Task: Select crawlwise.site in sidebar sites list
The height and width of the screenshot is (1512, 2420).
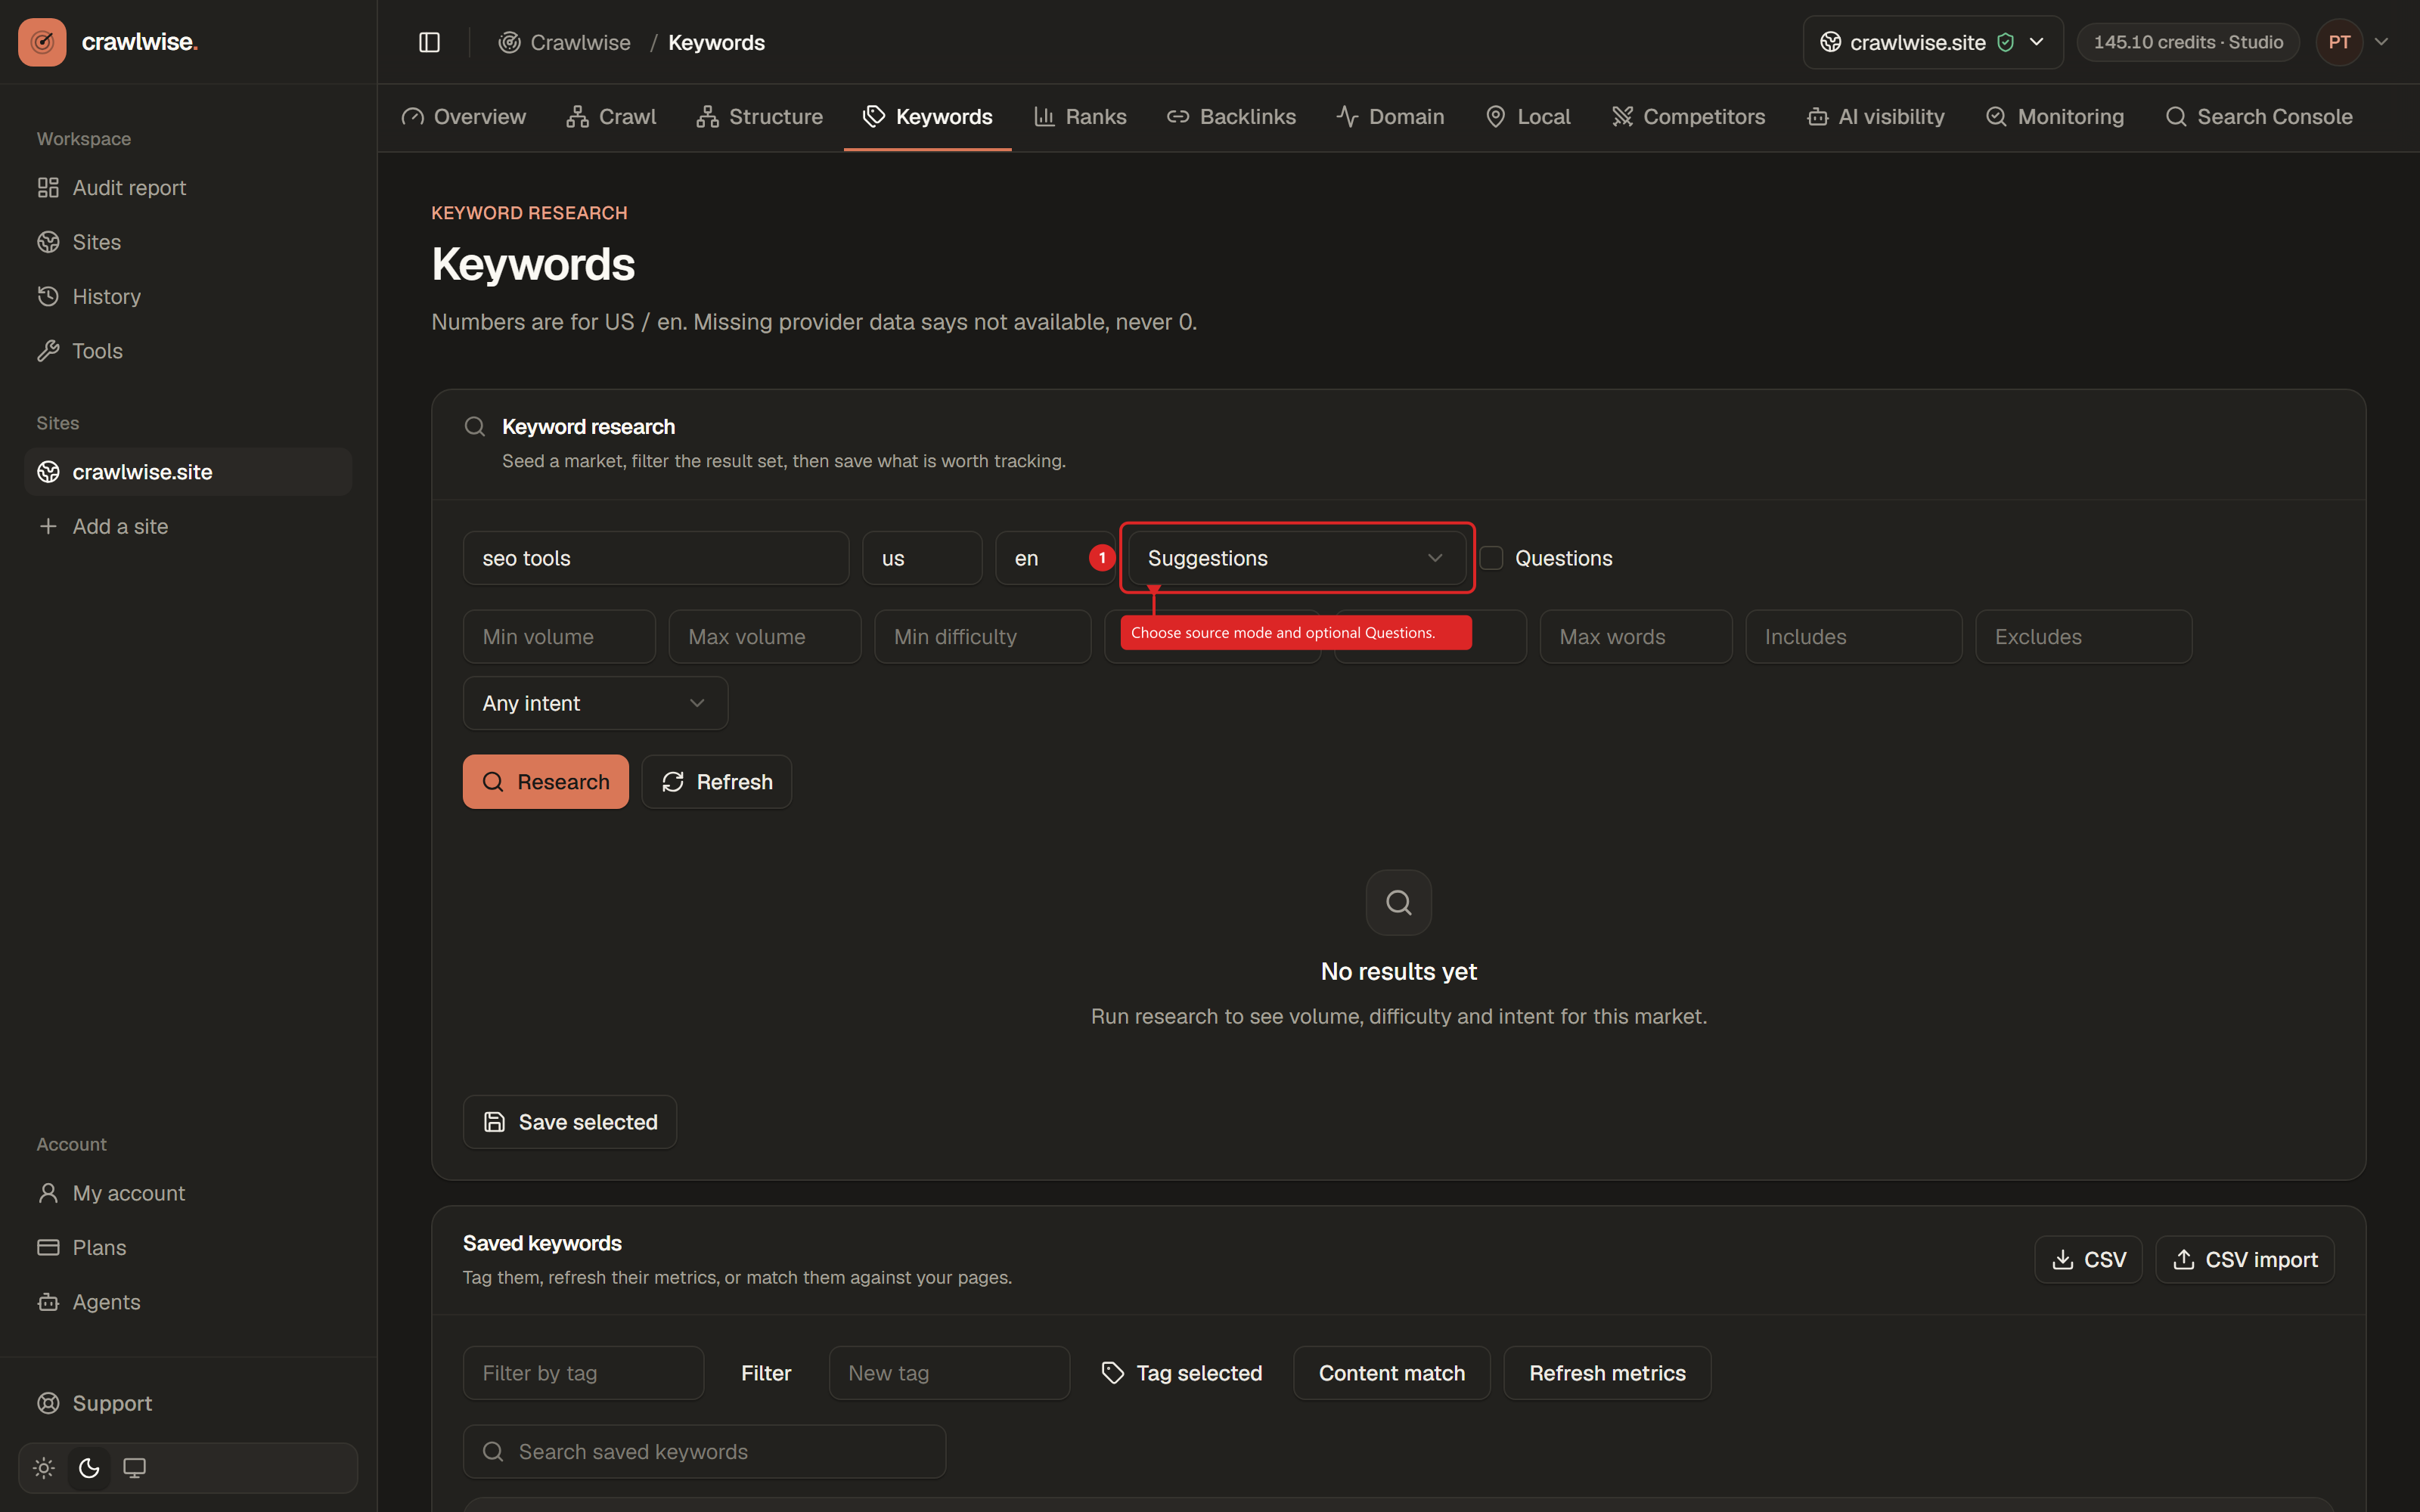Action: [x=188, y=472]
